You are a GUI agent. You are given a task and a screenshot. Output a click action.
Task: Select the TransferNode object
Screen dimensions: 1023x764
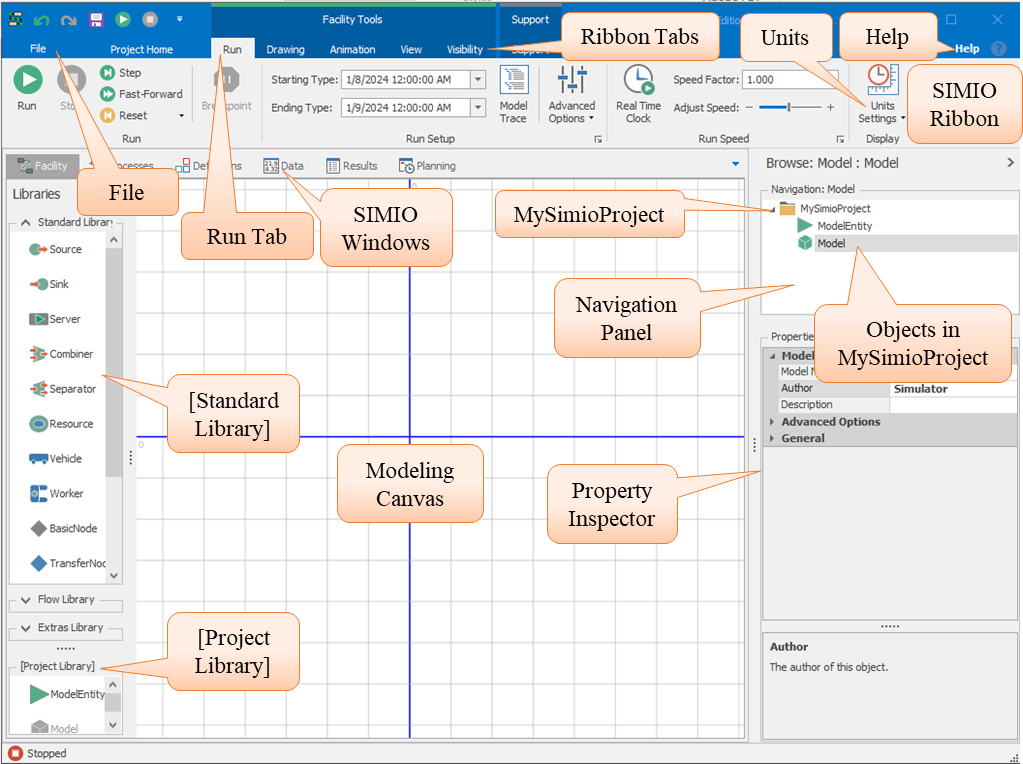68,563
